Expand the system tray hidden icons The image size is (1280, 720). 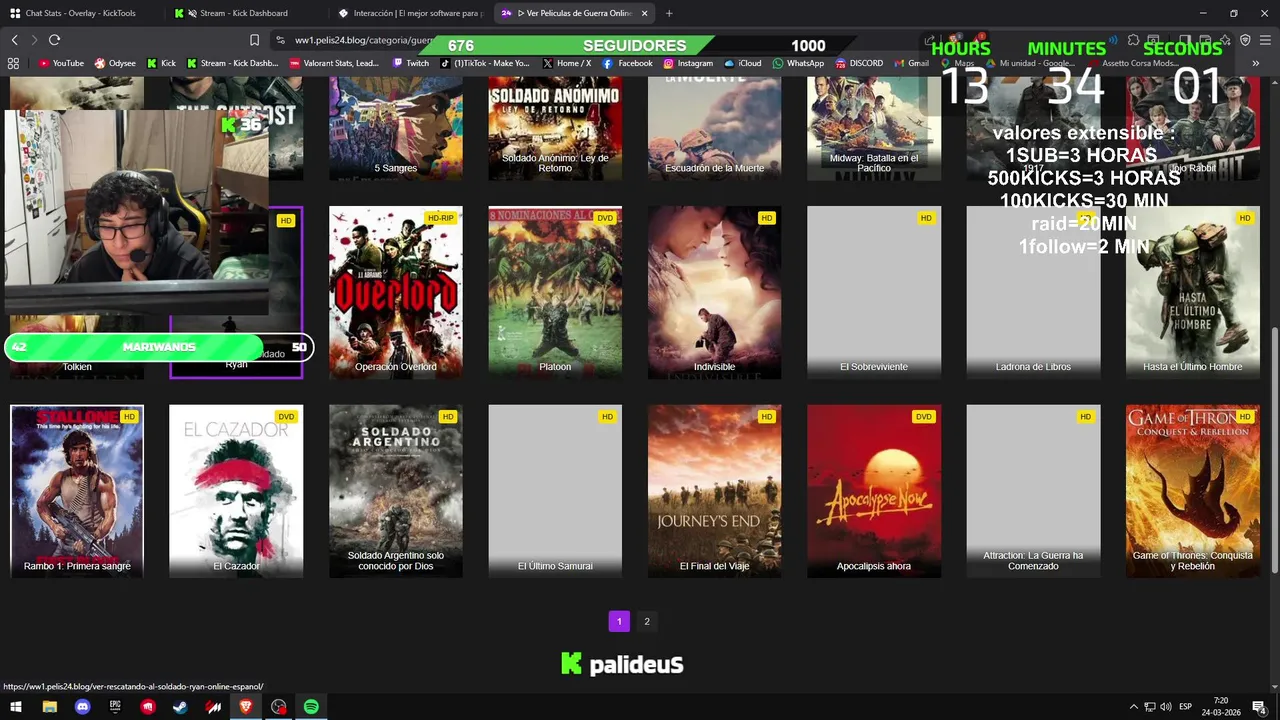click(x=1133, y=707)
